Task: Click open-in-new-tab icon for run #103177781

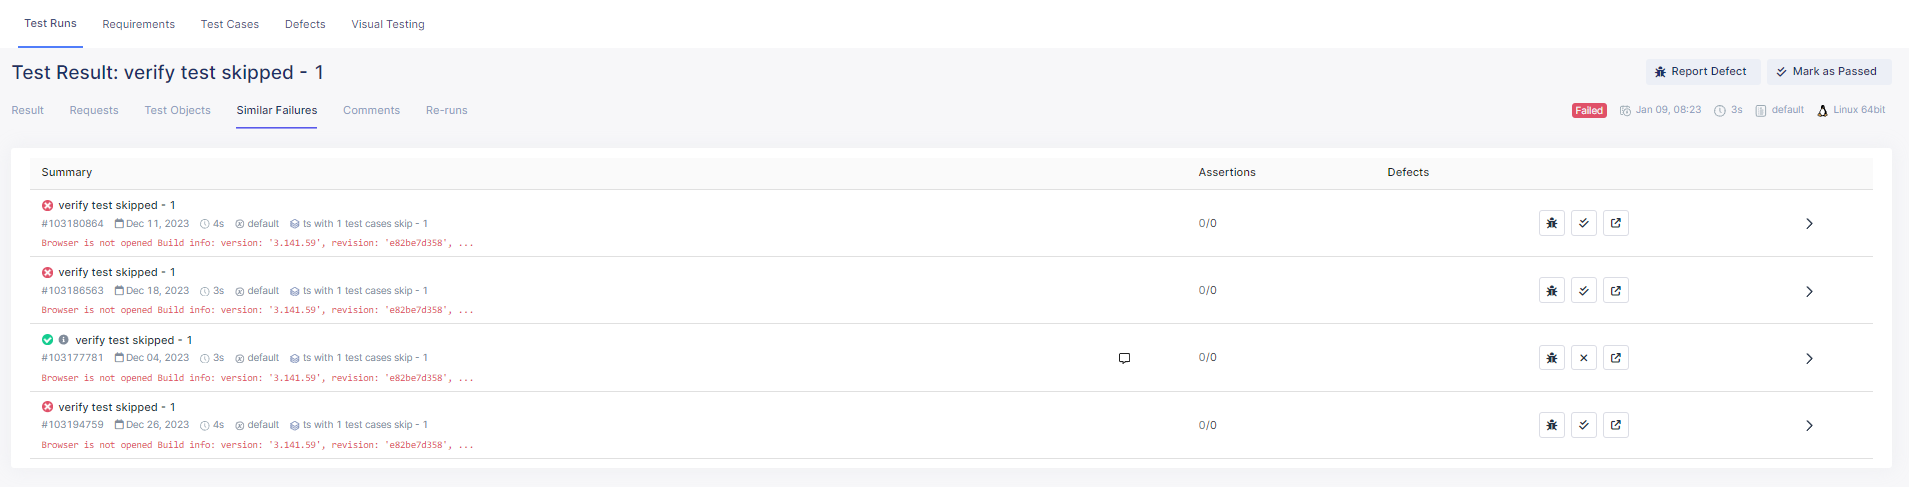Action: 1615,358
